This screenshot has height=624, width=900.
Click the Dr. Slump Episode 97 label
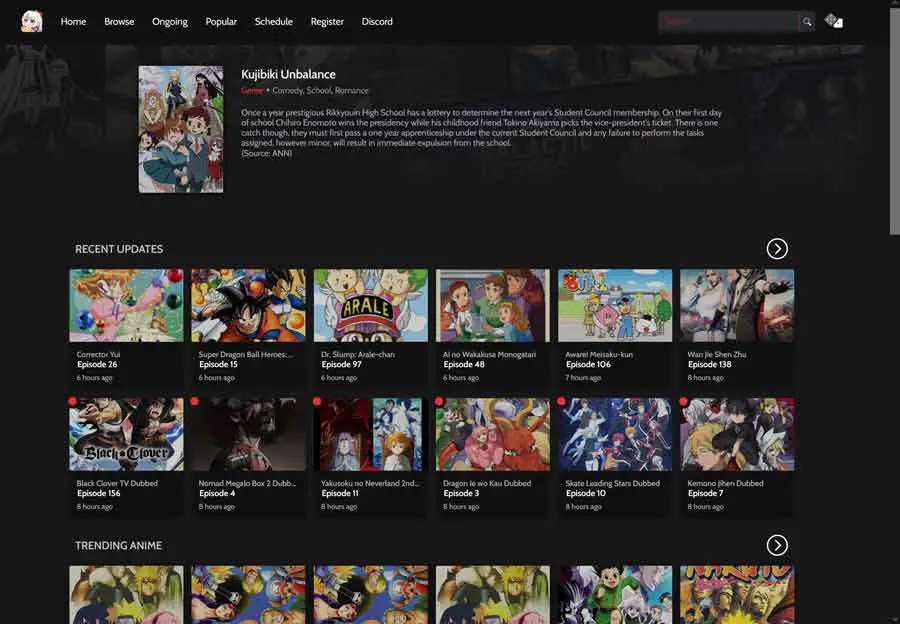pos(342,365)
